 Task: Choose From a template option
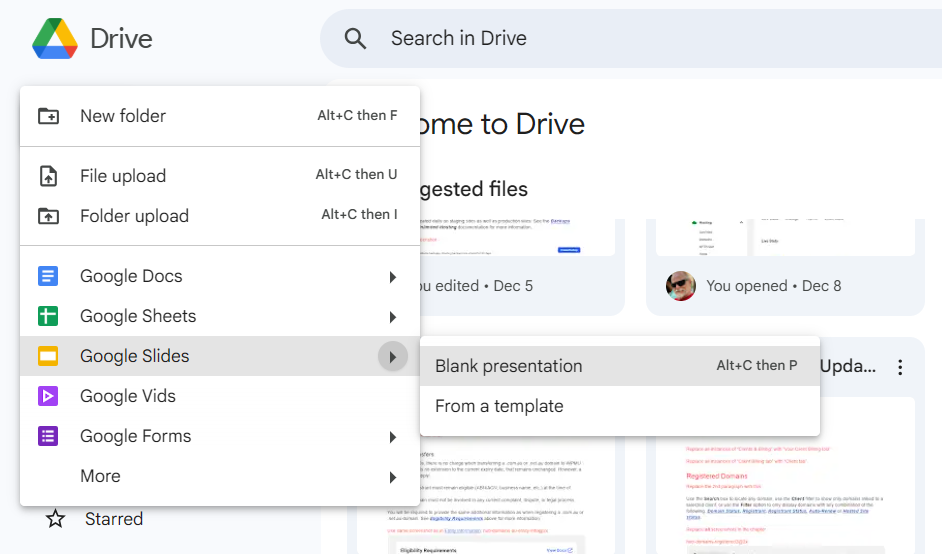(x=620, y=406)
